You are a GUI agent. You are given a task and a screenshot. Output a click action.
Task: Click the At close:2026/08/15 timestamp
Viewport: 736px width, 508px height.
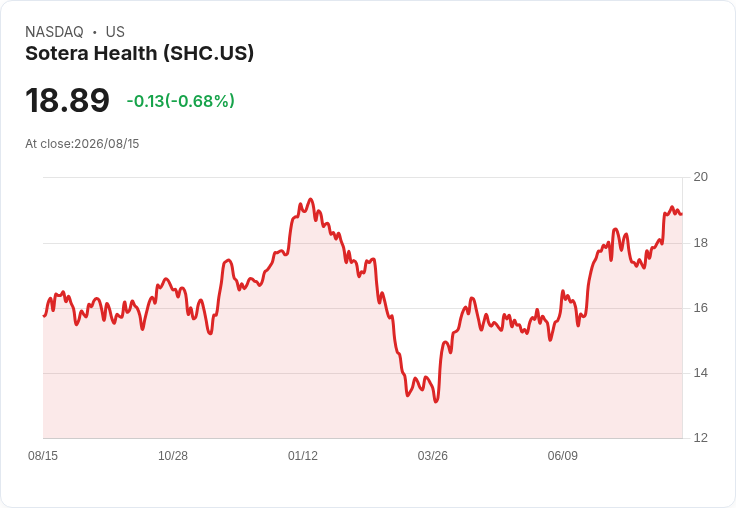pyautogui.click(x=82, y=144)
